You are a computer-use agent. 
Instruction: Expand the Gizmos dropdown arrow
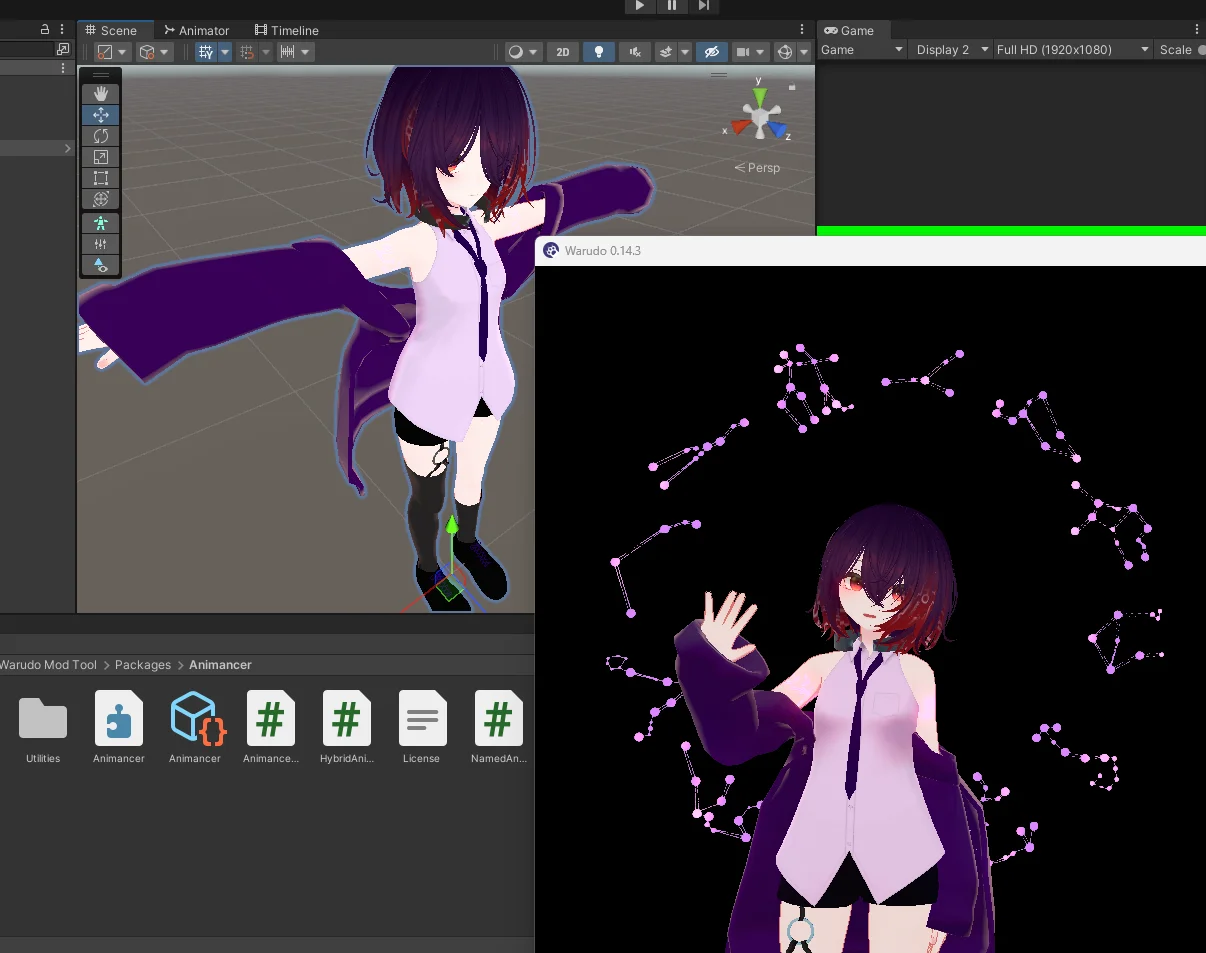tap(804, 52)
